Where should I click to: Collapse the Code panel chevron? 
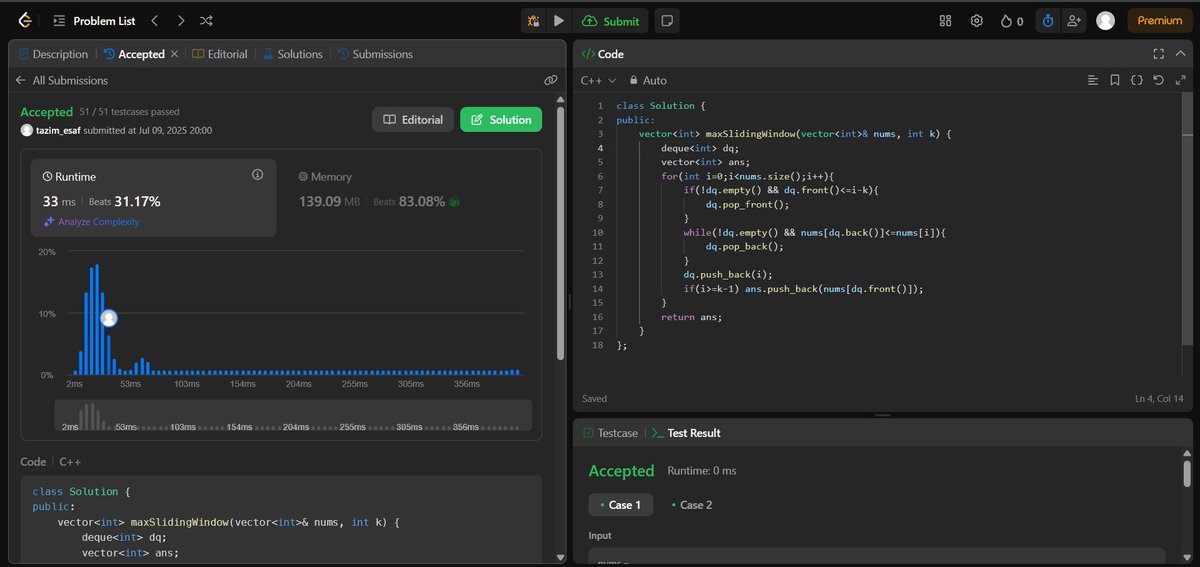pyautogui.click(x=1179, y=54)
